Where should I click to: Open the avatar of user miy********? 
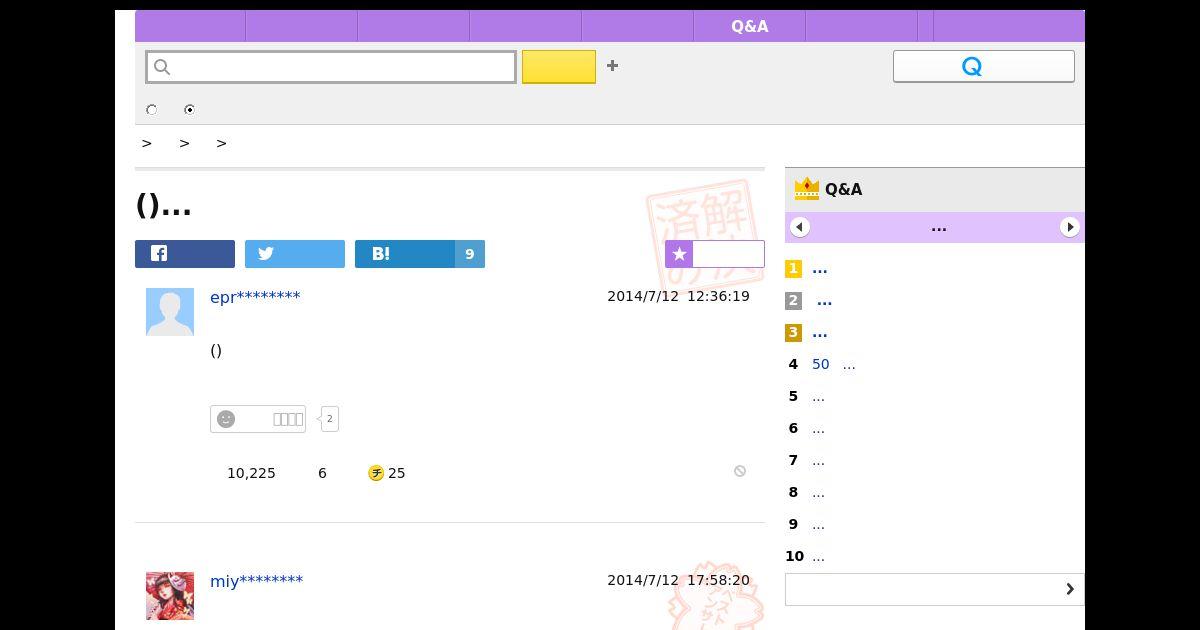click(170, 596)
